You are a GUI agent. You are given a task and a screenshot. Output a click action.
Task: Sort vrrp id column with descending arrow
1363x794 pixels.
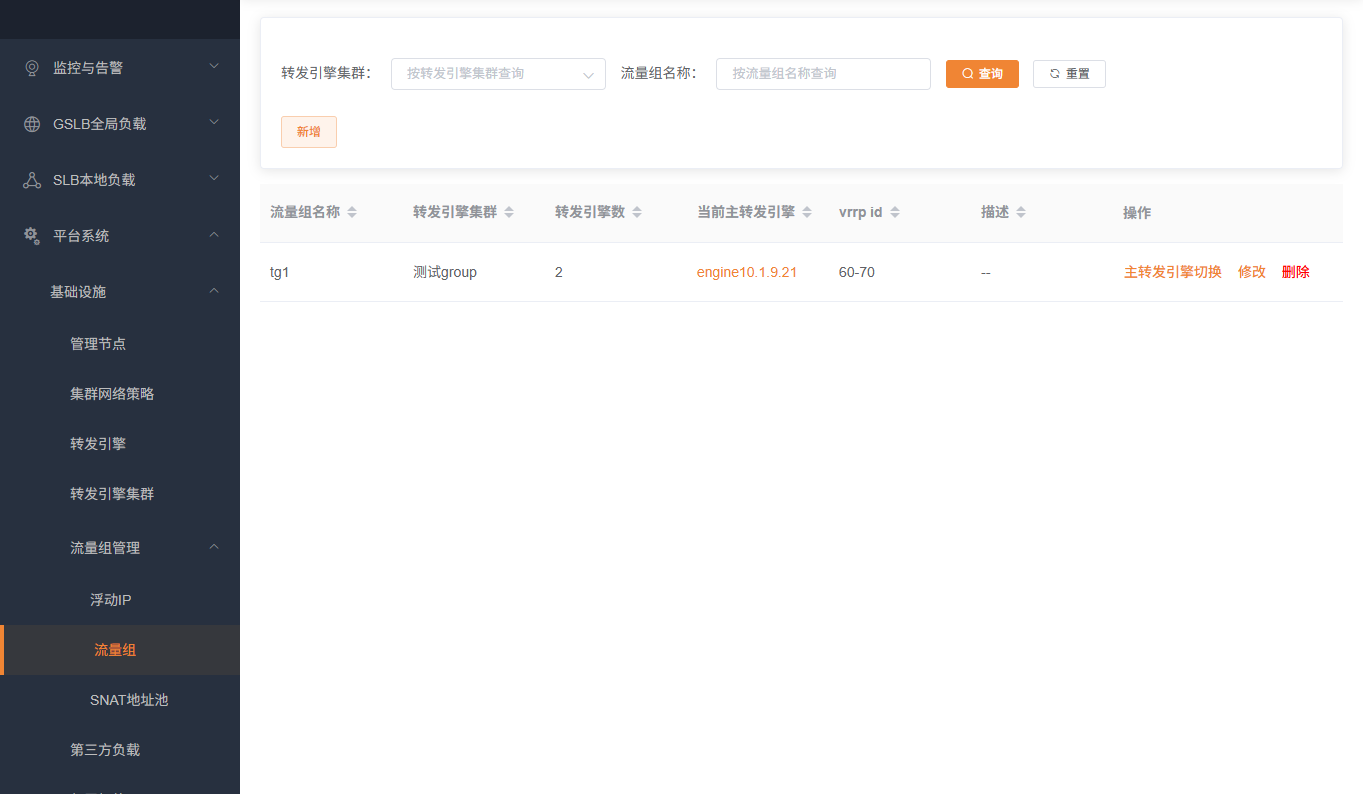click(895, 215)
